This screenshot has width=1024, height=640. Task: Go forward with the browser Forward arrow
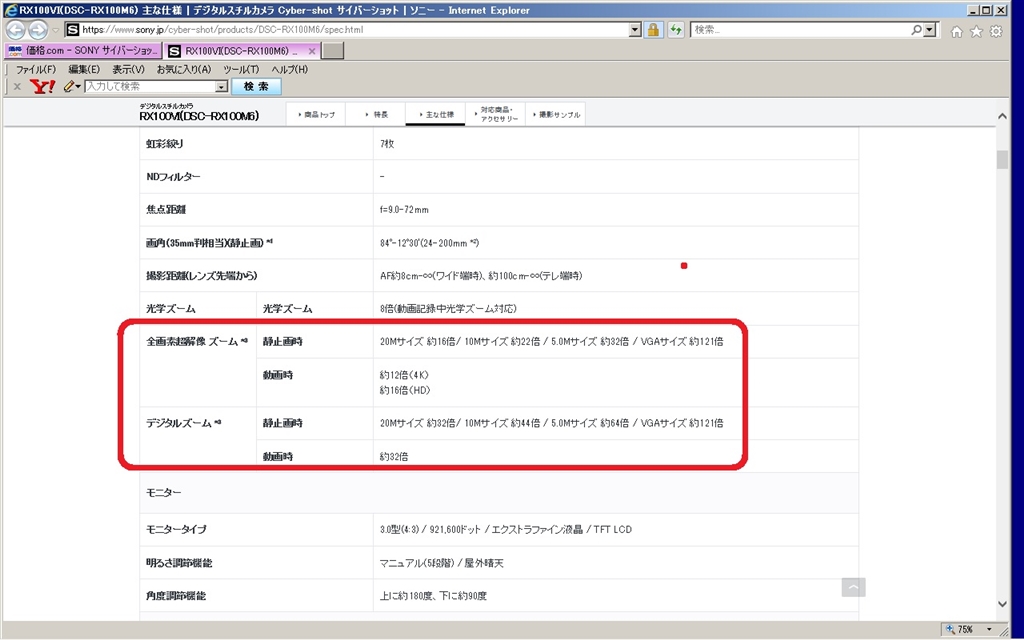tap(39, 30)
